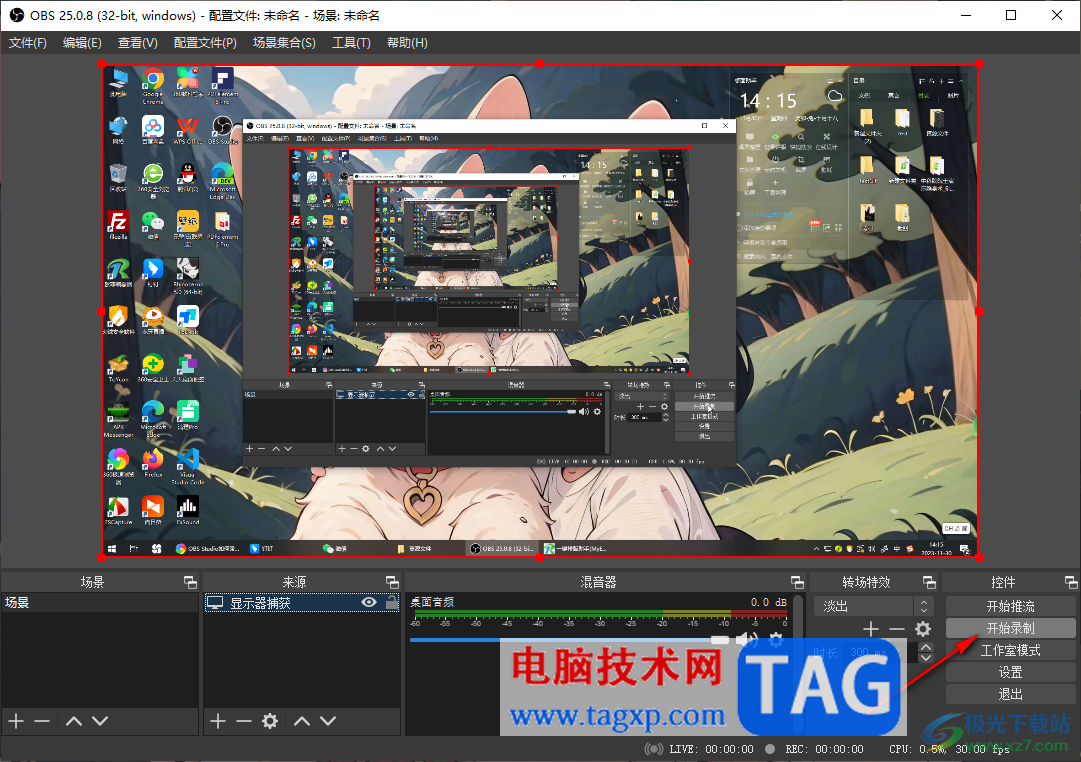This screenshot has width=1081, height=762.
Task: Open the 编辑(E) menu
Action: [x=82, y=43]
